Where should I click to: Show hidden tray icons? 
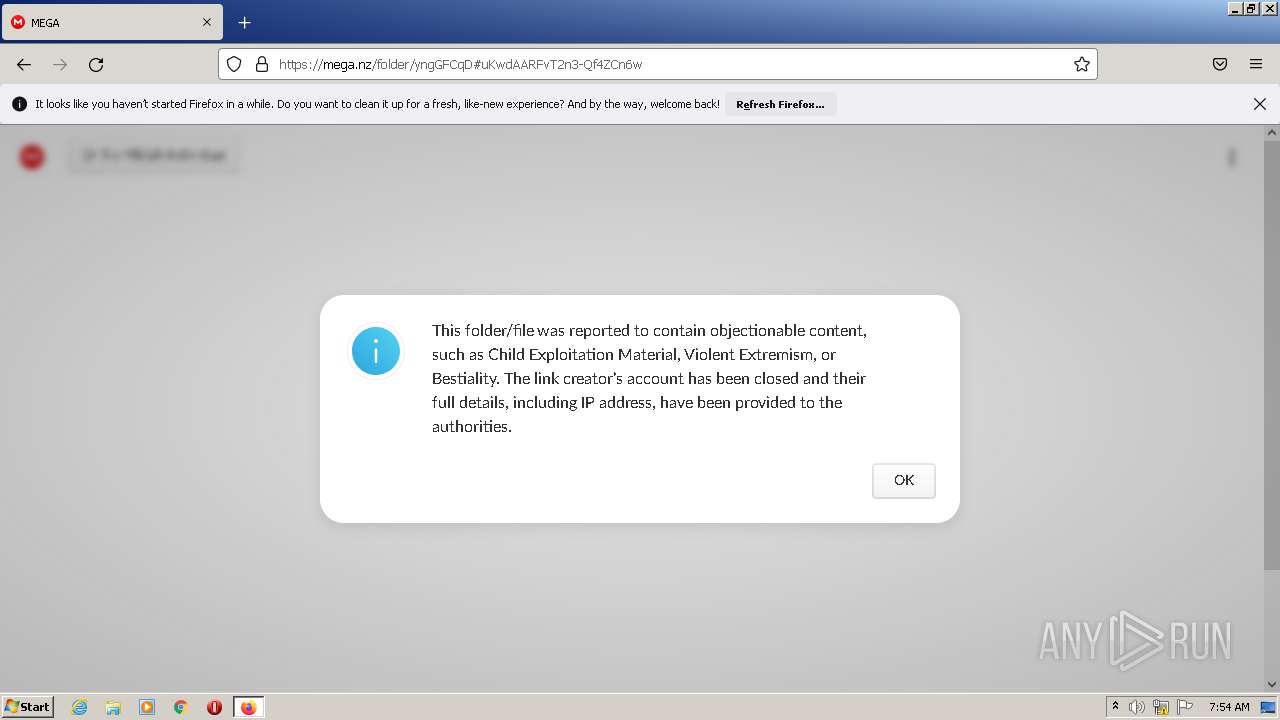click(x=1115, y=707)
